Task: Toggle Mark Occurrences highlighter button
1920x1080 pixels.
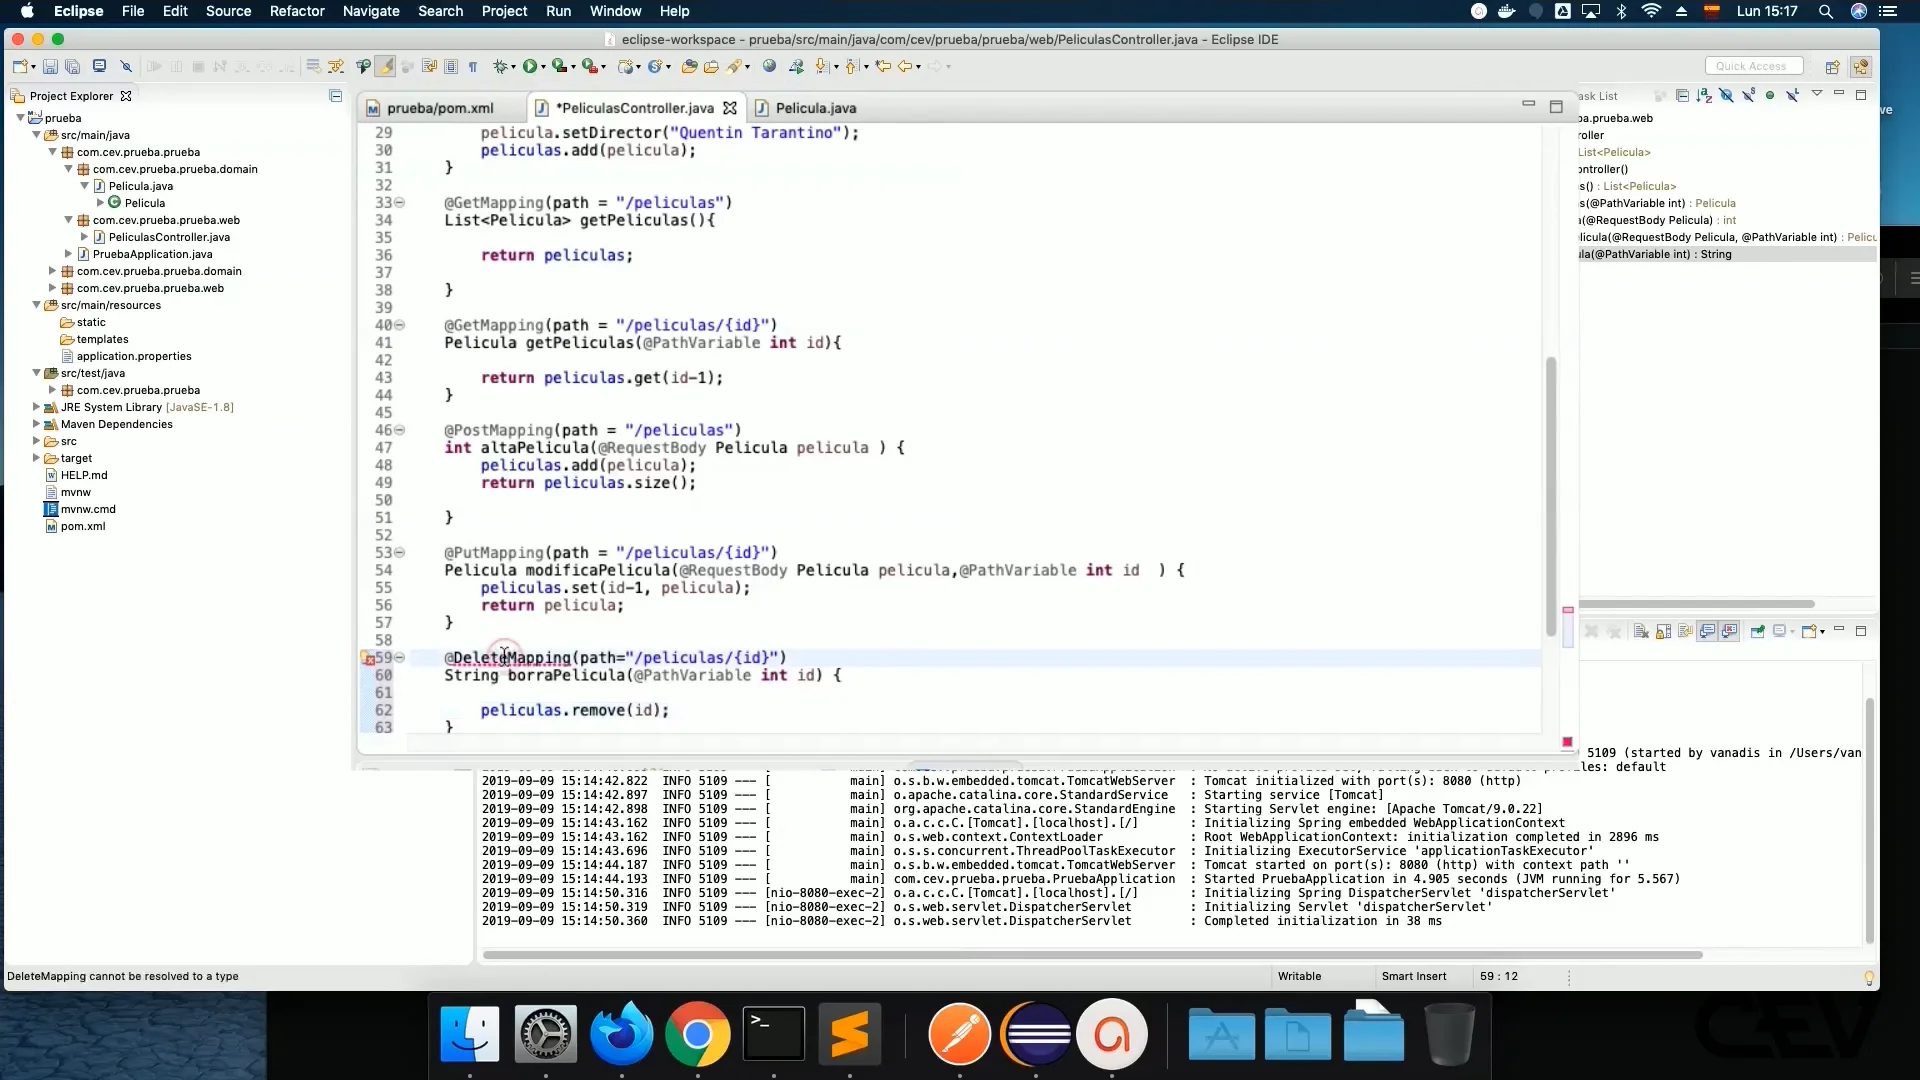Action: [x=385, y=67]
